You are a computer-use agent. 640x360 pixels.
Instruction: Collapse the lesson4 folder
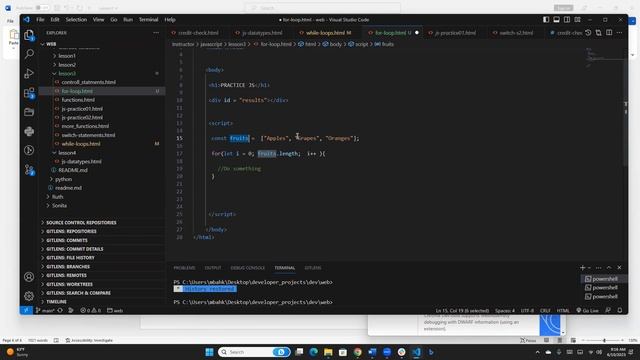click(67, 153)
